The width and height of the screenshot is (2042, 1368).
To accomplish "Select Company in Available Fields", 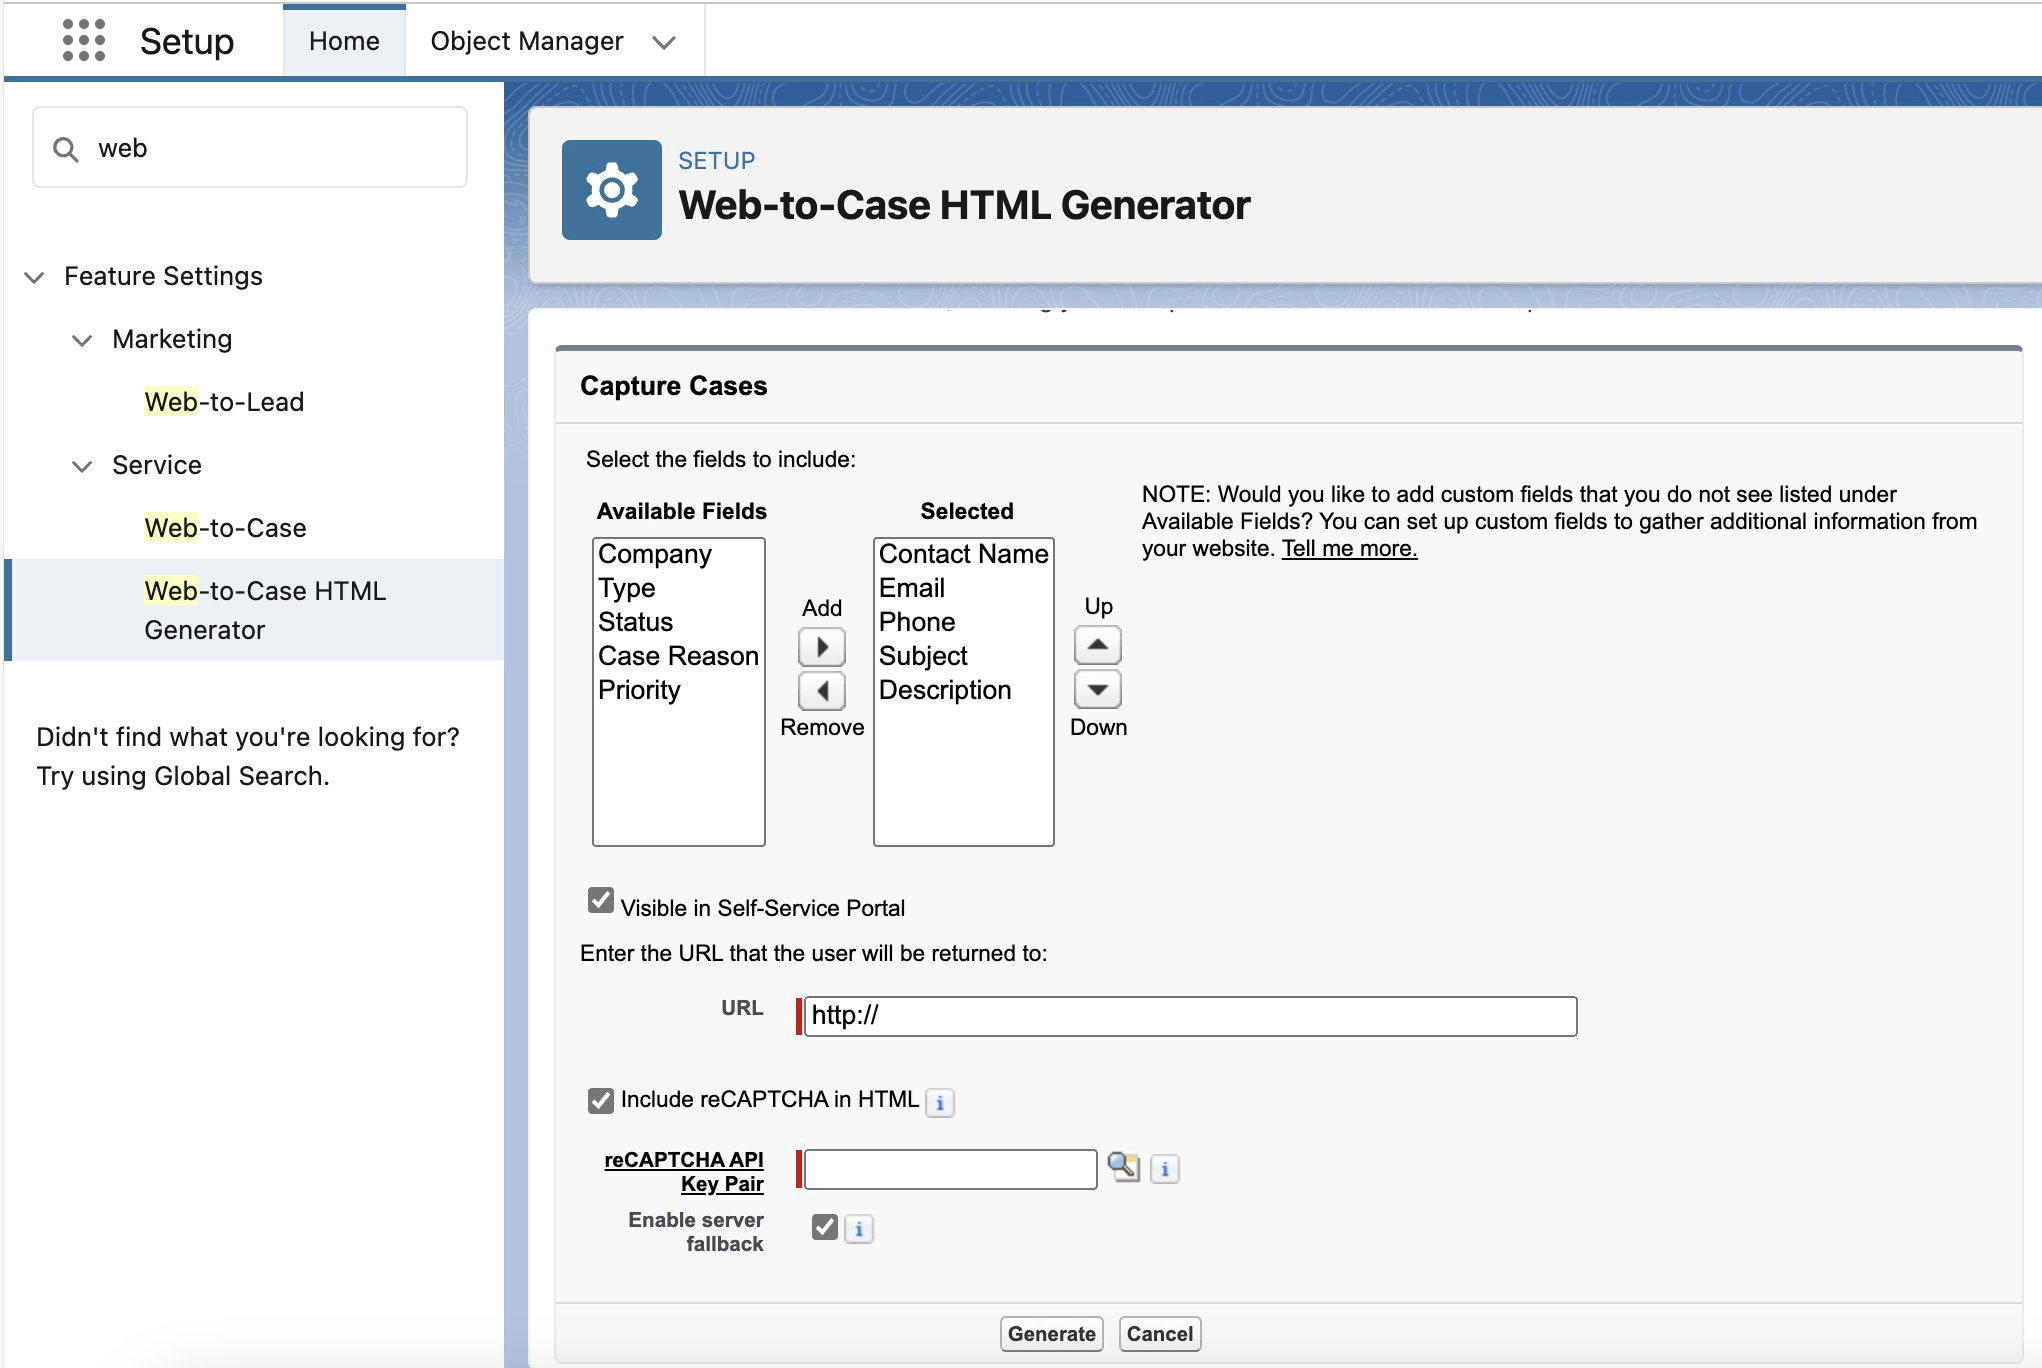I will coord(679,554).
